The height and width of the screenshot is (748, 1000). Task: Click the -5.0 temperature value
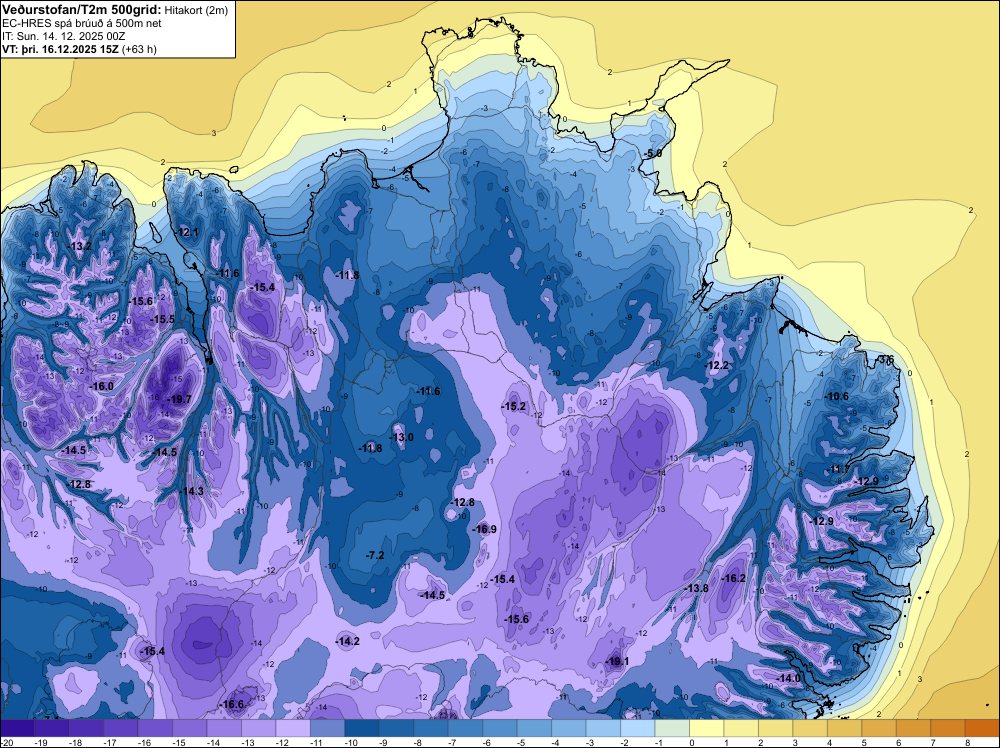point(652,154)
